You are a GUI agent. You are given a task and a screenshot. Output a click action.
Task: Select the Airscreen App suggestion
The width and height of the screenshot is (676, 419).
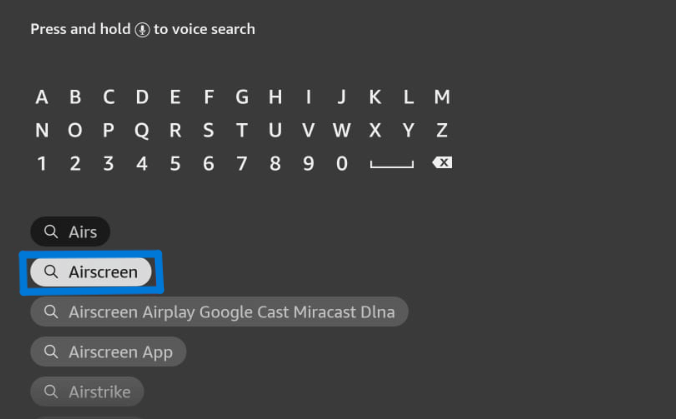(x=108, y=352)
